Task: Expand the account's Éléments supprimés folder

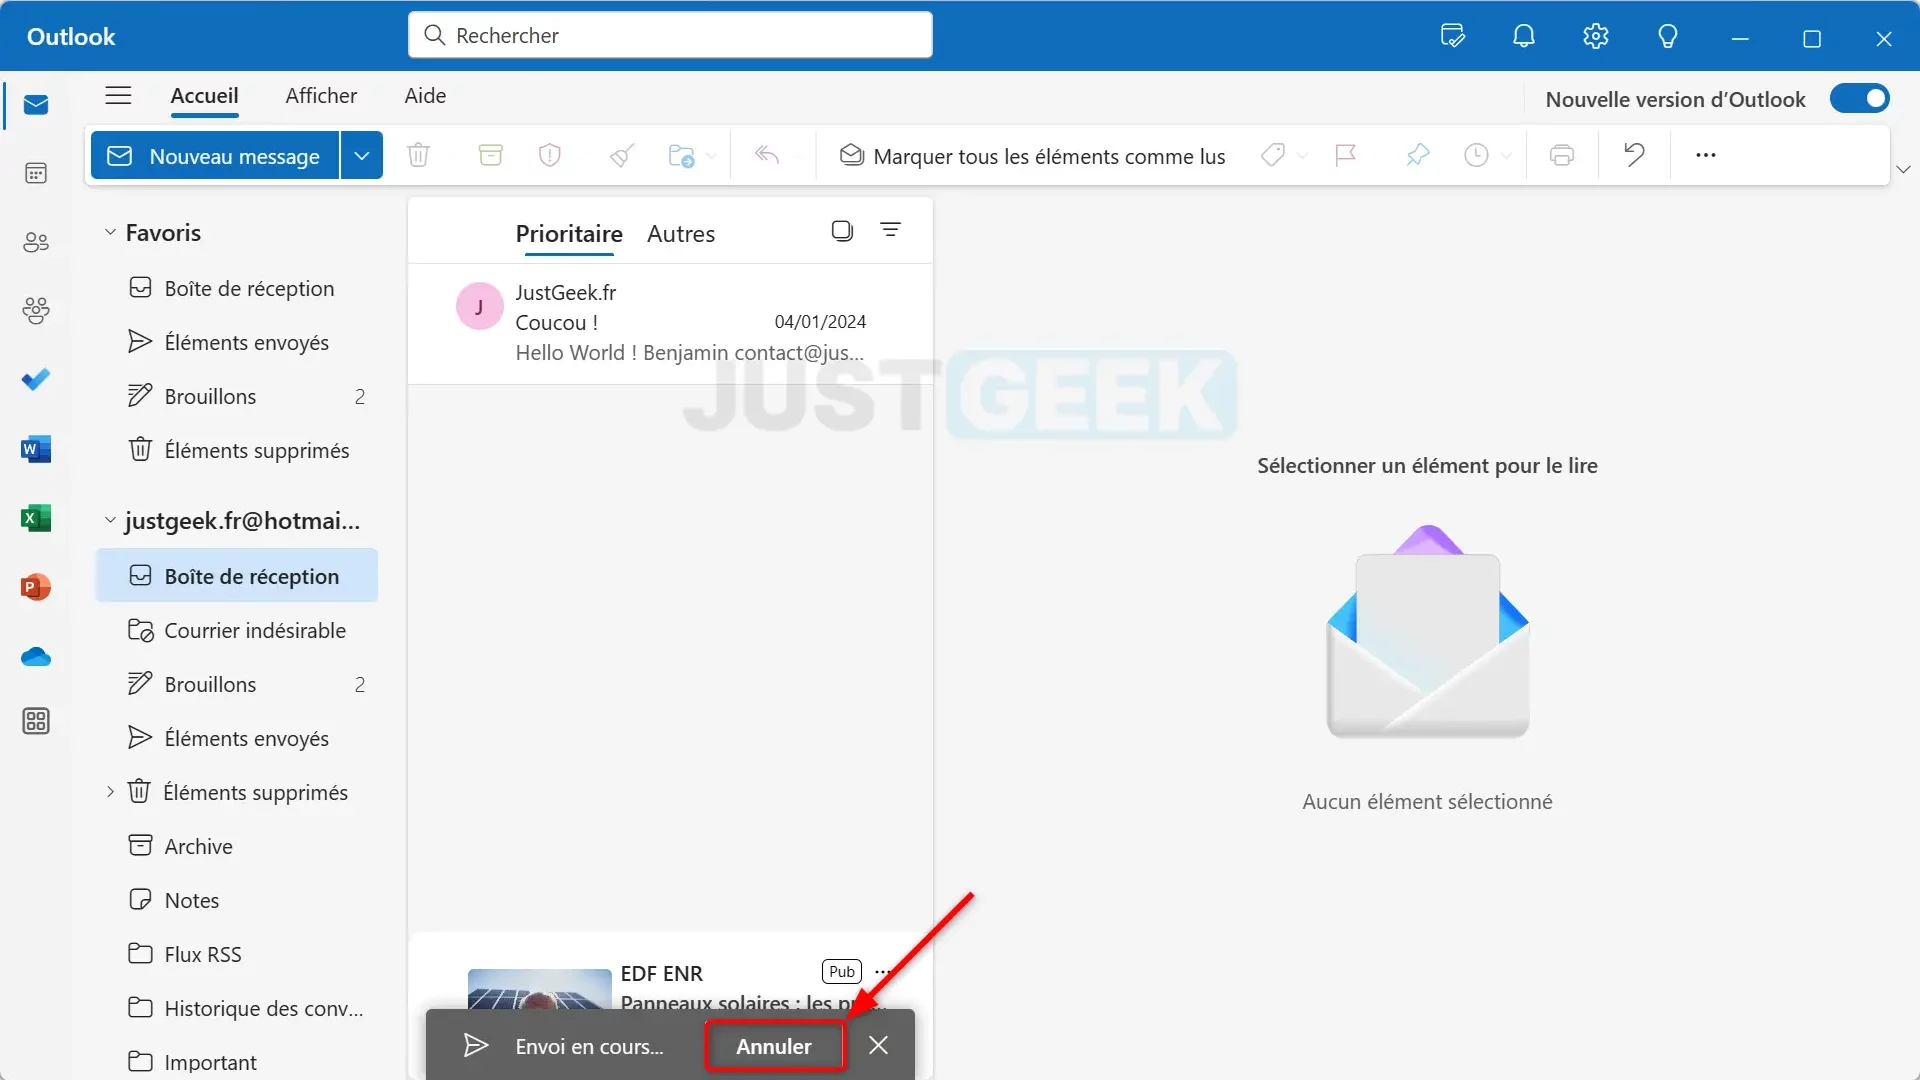Action: [x=110, y=792]
